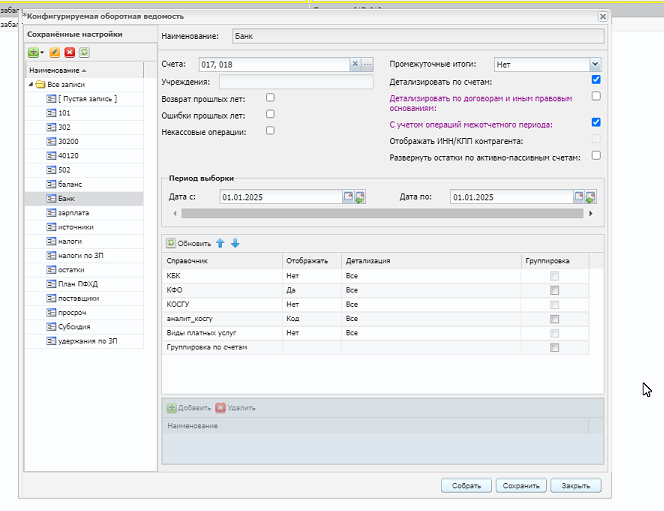Click the red delete setting icon
This screenshot has height=511, width=664.
click(70, 52)
